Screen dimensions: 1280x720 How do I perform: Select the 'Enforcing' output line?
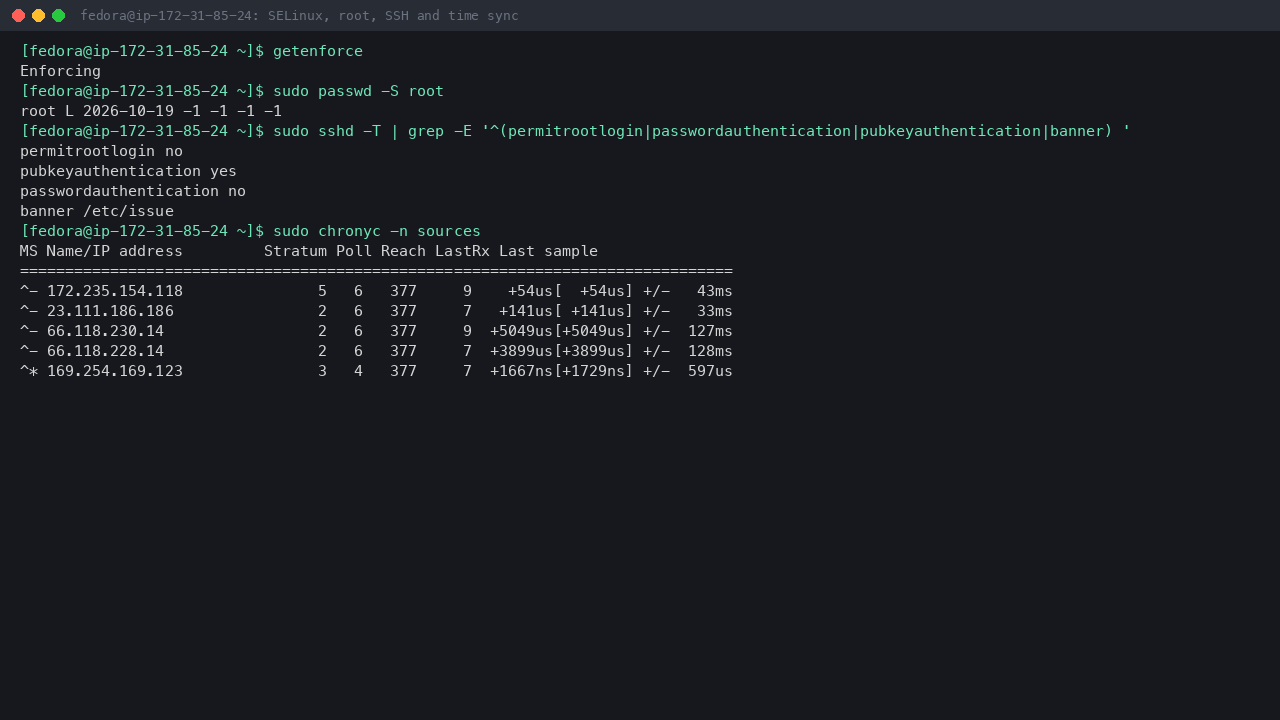tap(60, 71)
